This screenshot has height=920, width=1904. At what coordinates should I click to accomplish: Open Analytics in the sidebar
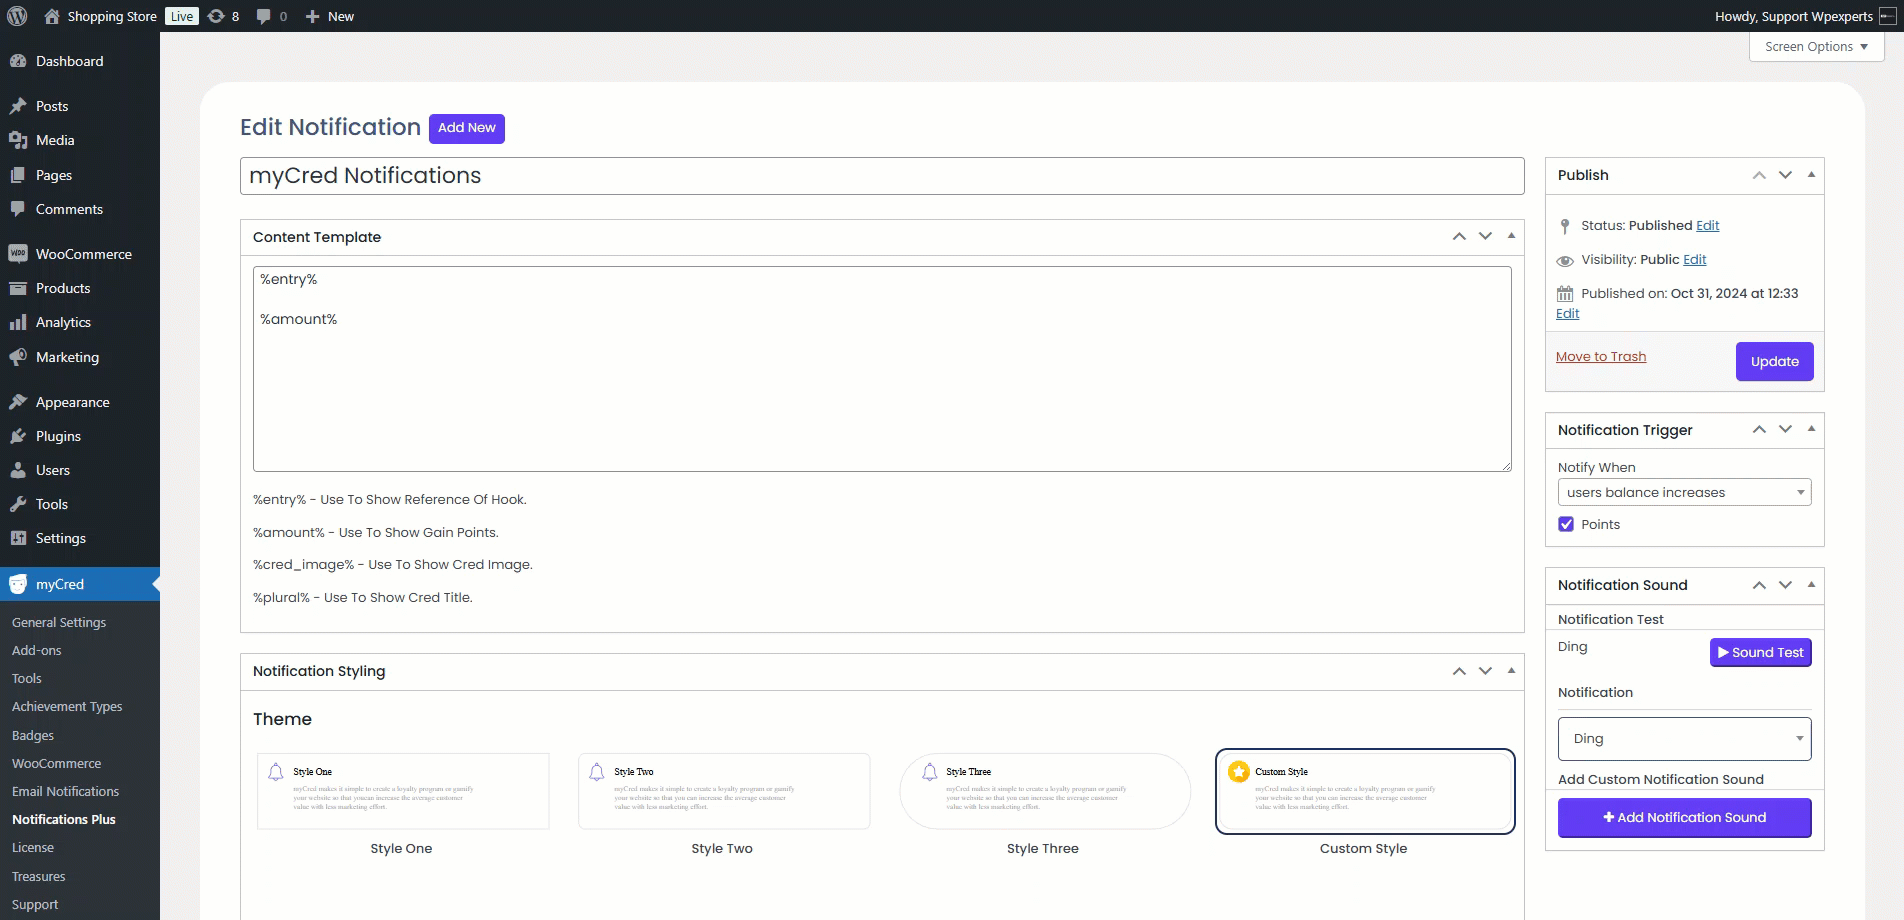pos(63,322)
